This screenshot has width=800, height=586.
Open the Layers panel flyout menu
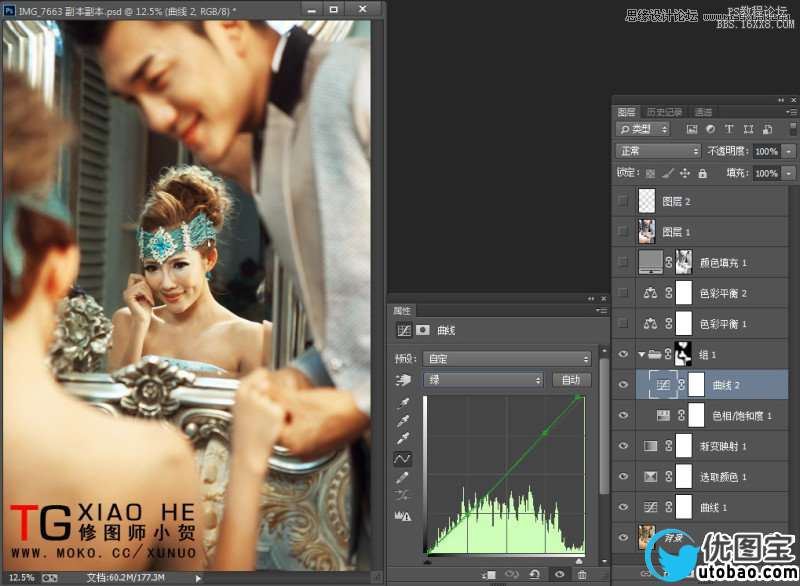791,112
